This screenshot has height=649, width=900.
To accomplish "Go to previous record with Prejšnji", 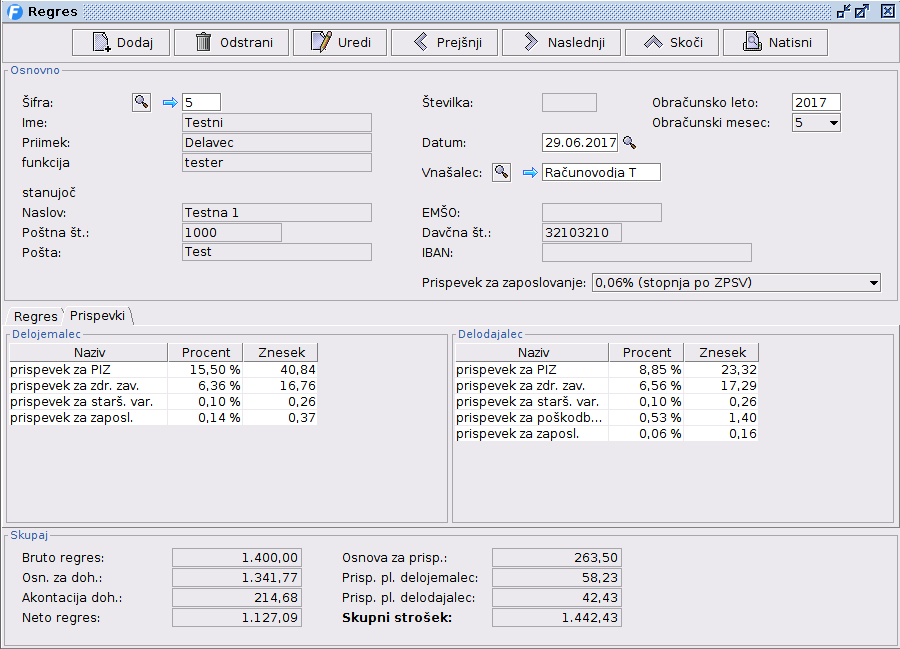I will click(444, 43).
